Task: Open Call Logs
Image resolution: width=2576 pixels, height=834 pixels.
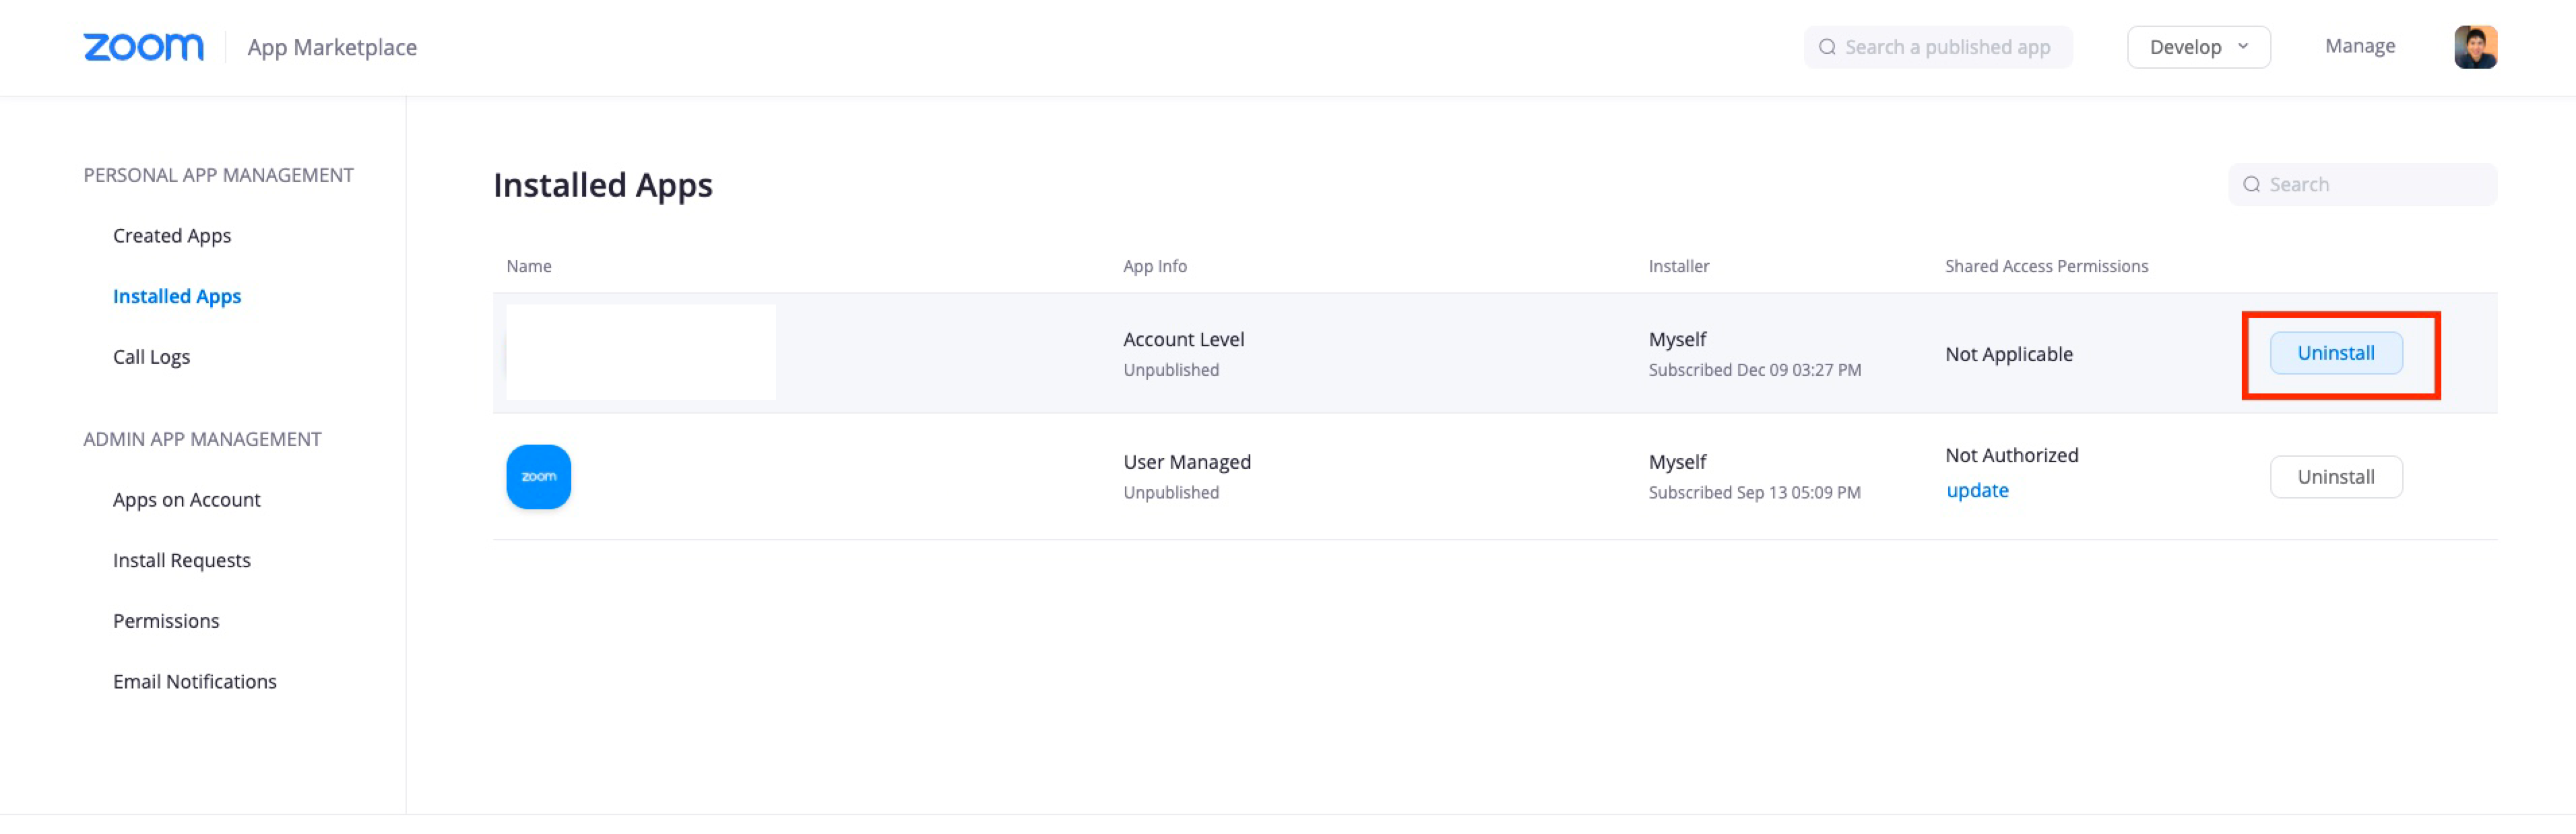Action: coord(151,356)
